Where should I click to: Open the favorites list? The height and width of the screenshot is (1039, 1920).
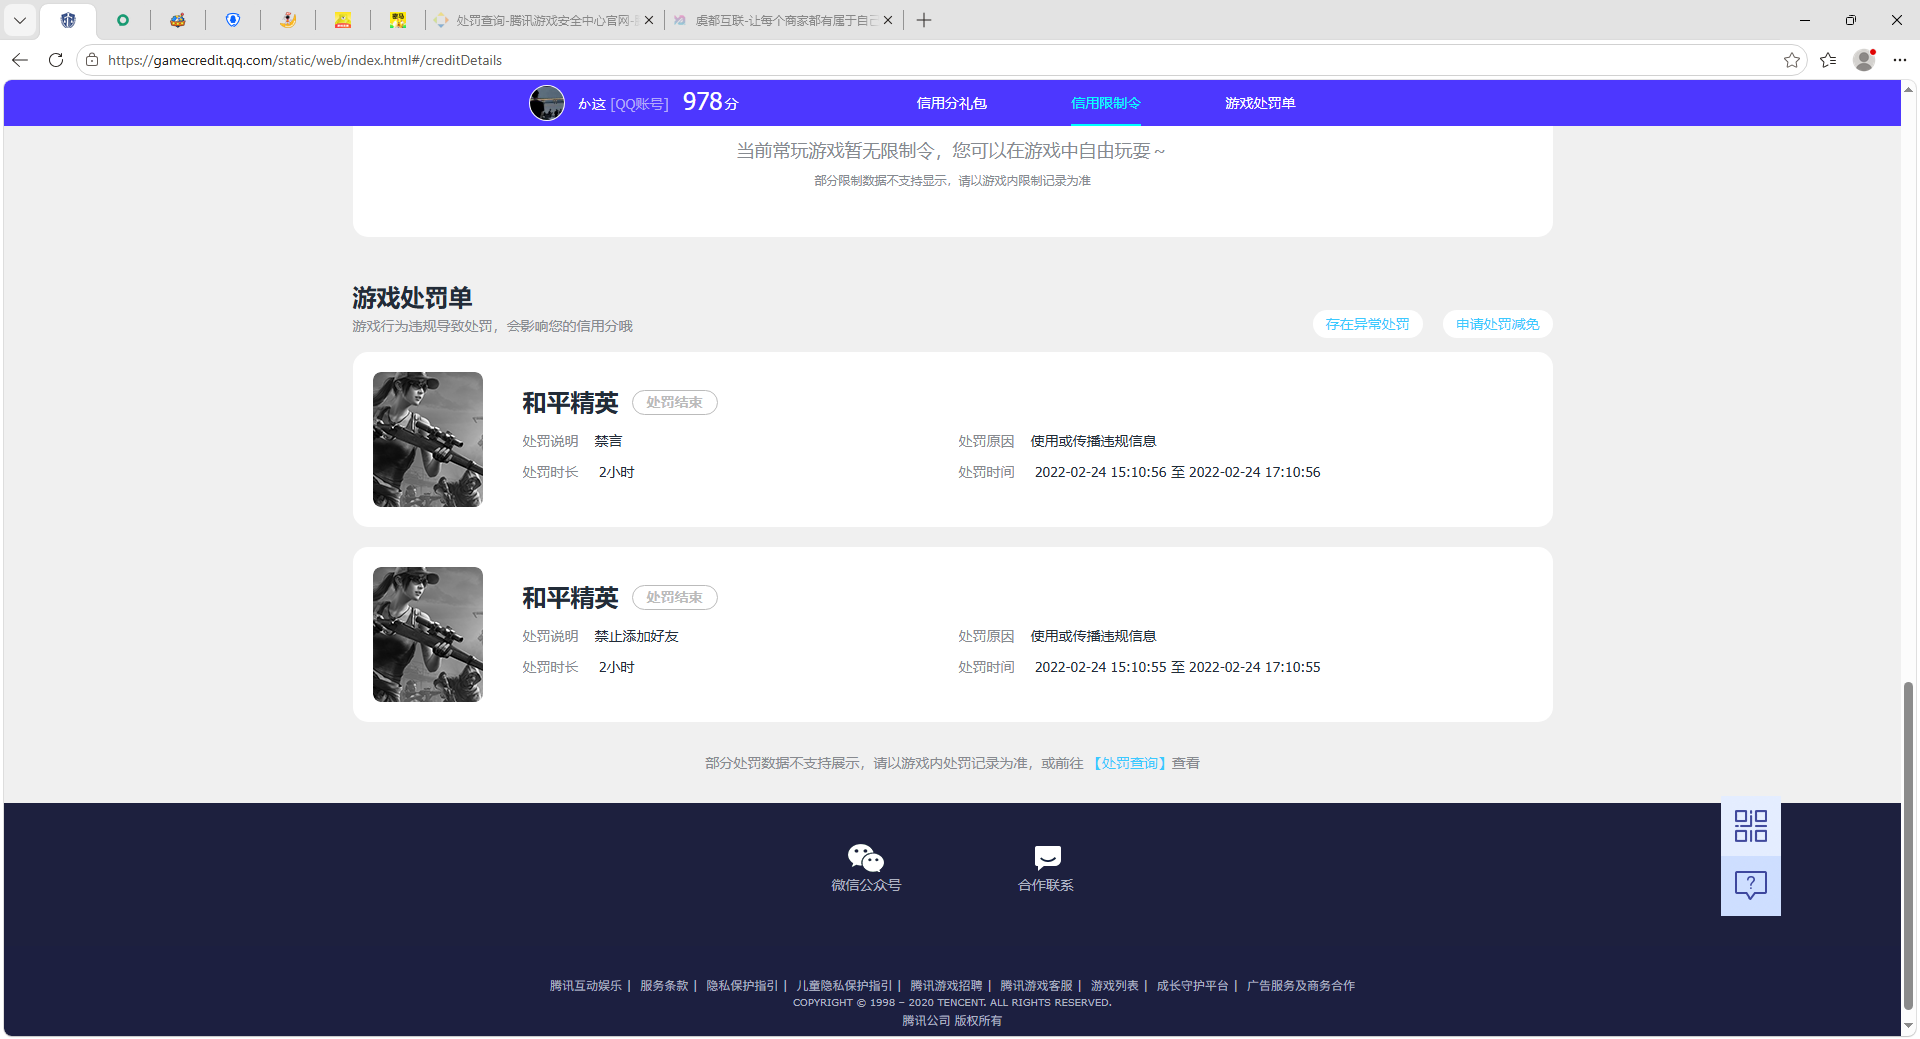pos(1828,60)
